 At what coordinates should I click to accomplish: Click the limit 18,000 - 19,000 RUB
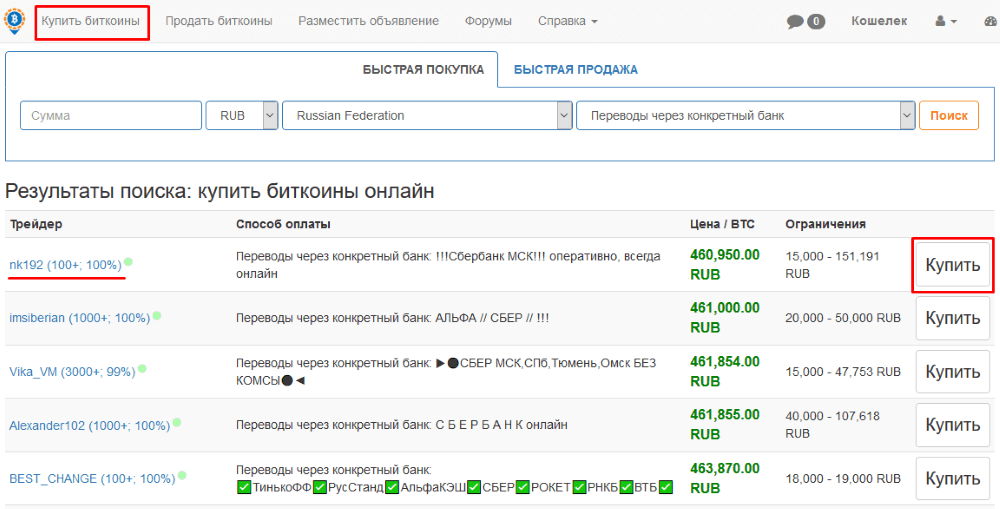tap(843, 478)
